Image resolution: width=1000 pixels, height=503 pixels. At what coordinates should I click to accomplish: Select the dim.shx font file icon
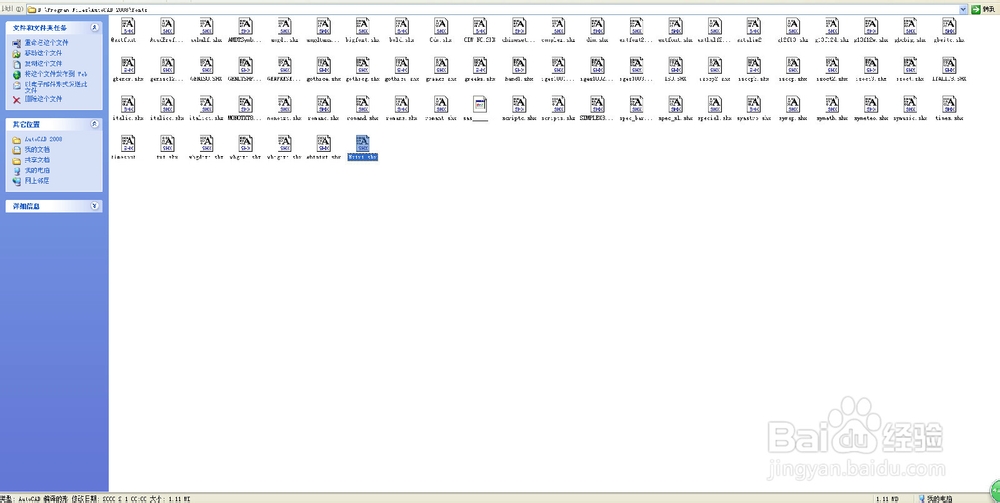597,26
